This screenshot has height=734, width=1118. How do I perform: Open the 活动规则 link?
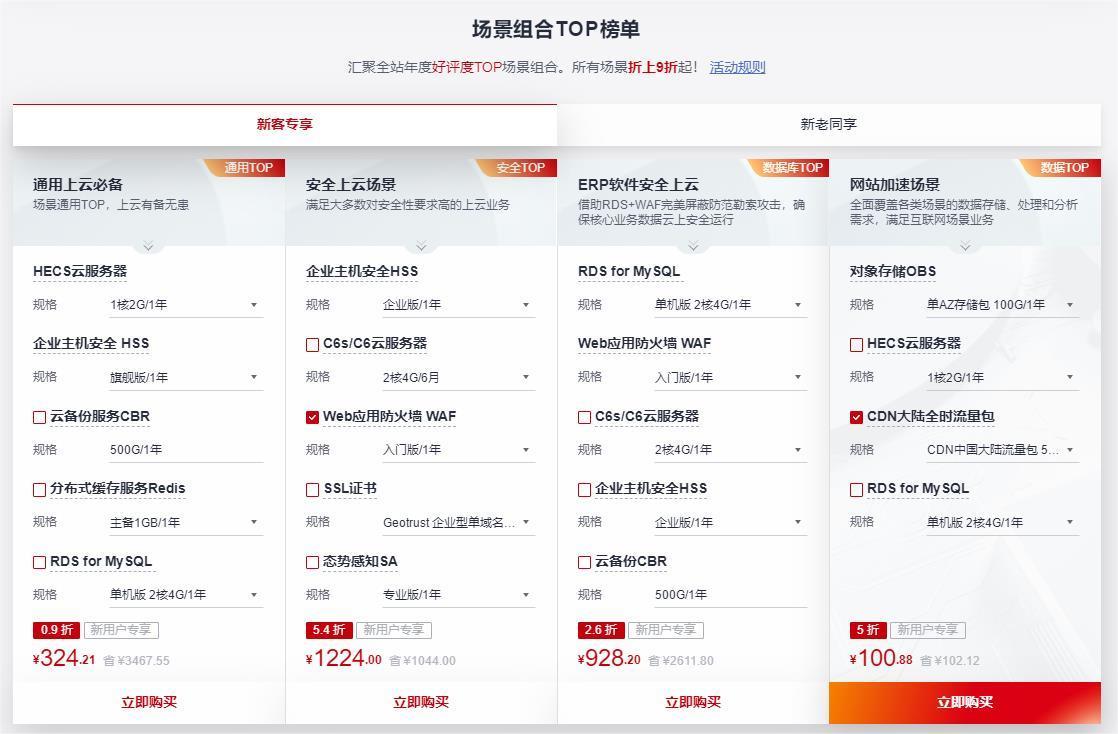click(x=737, y=67)
